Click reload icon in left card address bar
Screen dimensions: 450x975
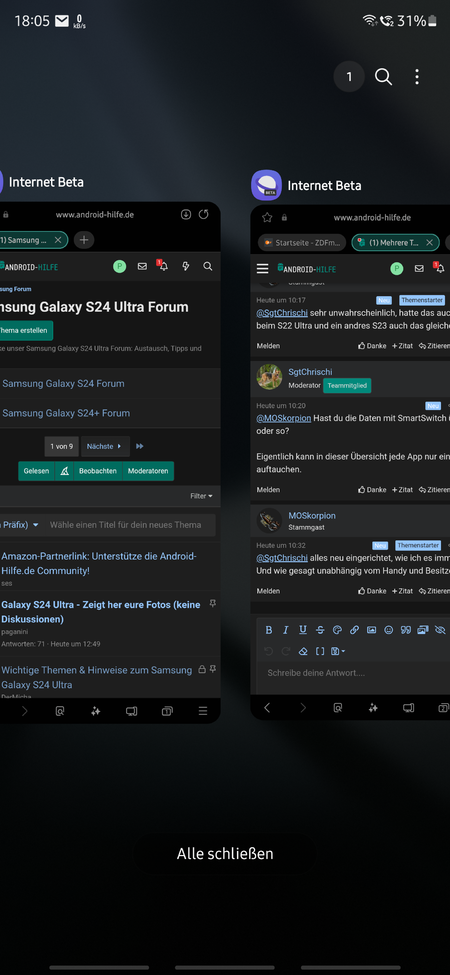pyautogui.click(x=203, y=215)
